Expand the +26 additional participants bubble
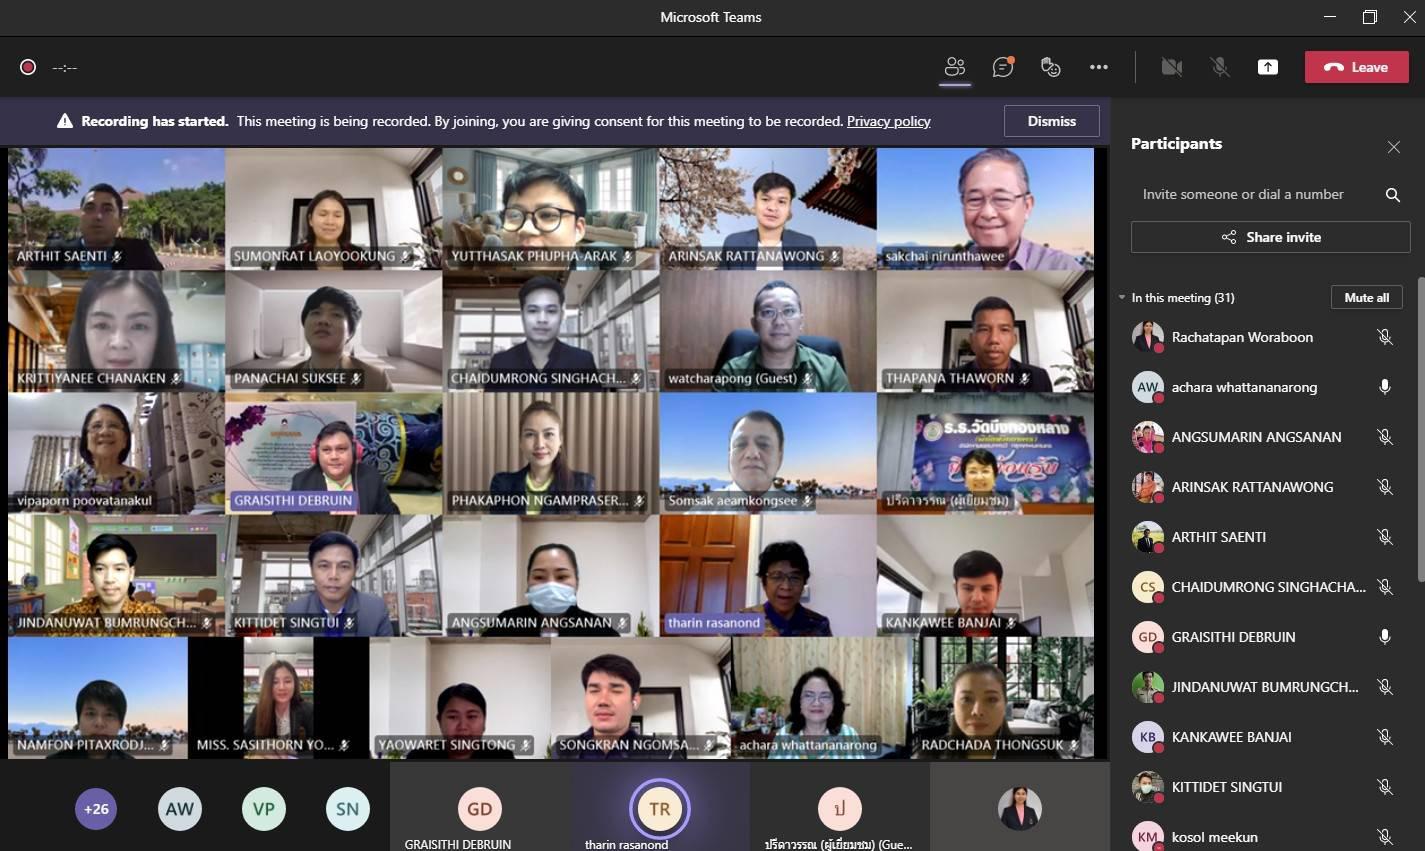 pos(96,809)
